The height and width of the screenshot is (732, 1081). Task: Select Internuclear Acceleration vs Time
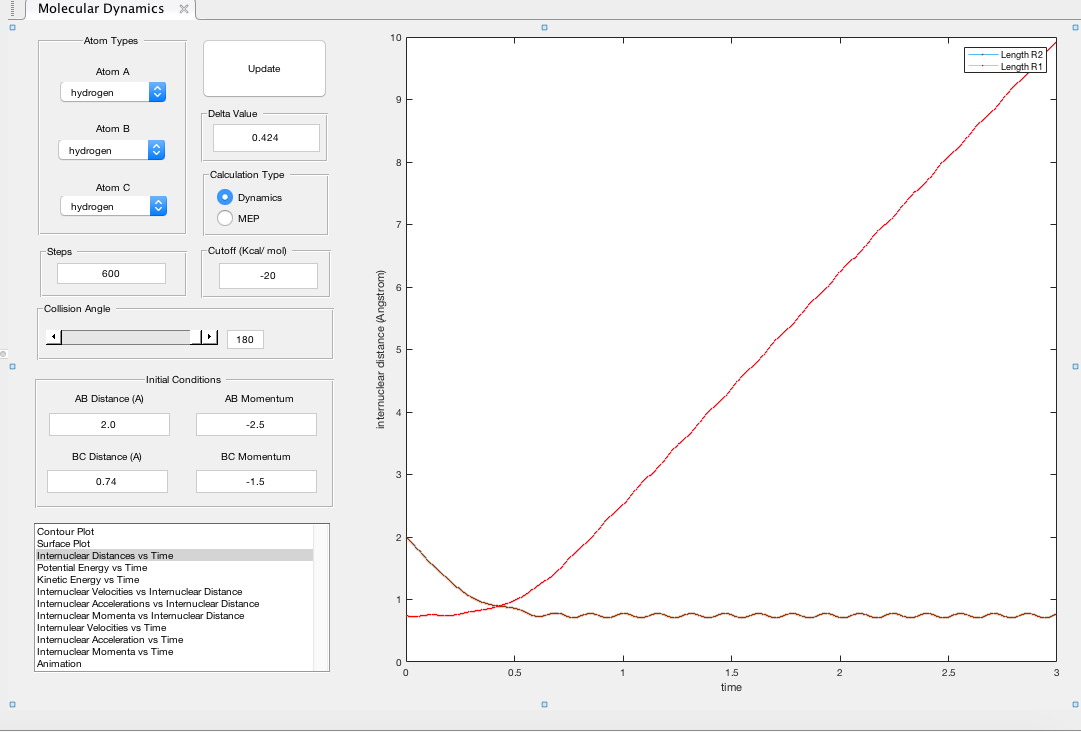coord(174,640)
